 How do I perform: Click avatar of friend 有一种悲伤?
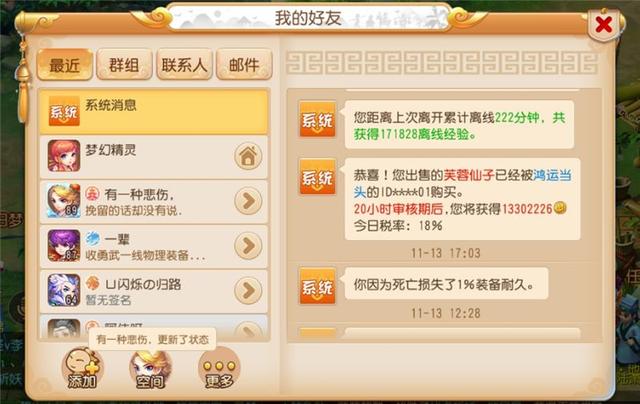pyautogui.click(x=64, y=200)
